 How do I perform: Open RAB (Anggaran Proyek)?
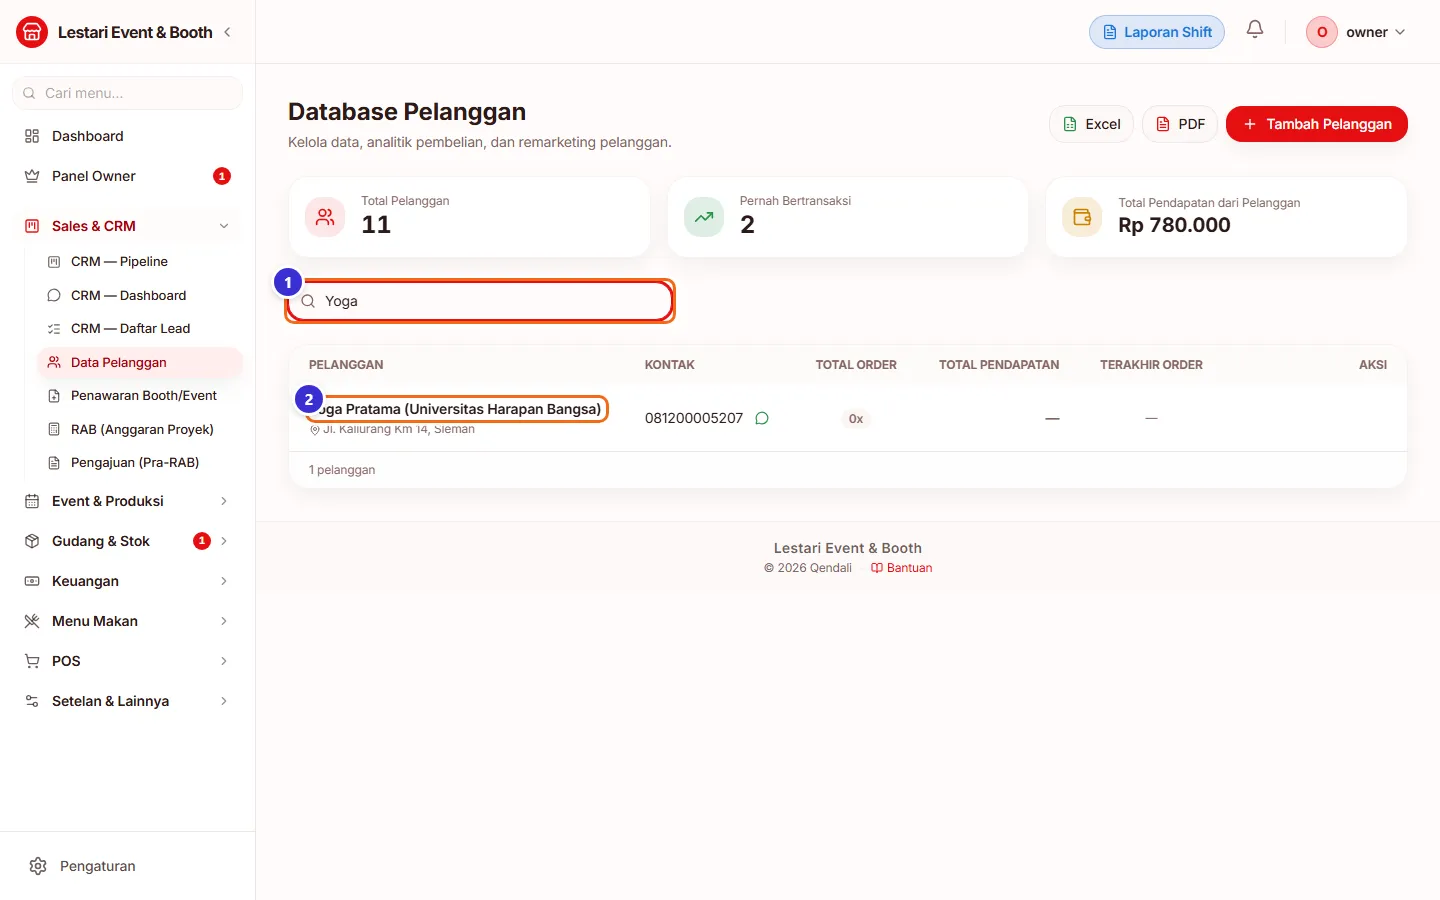tap(140, 430)
